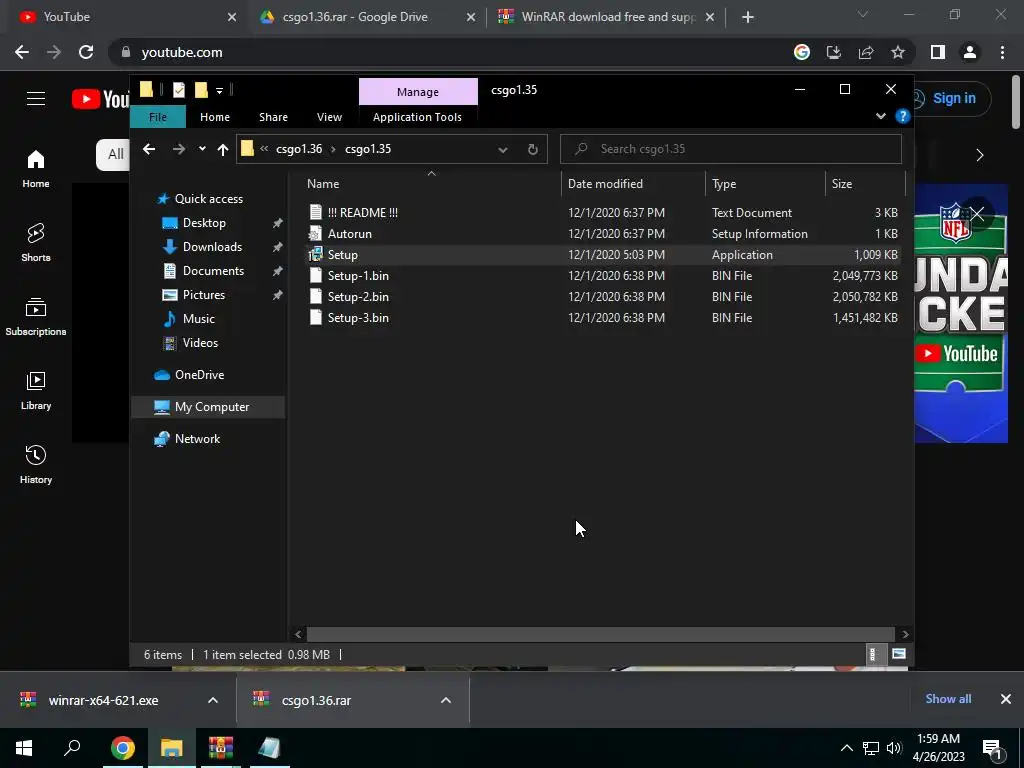Click the Explorer back arrow button
The image size is (1024, 768).
tap(149, 150)
